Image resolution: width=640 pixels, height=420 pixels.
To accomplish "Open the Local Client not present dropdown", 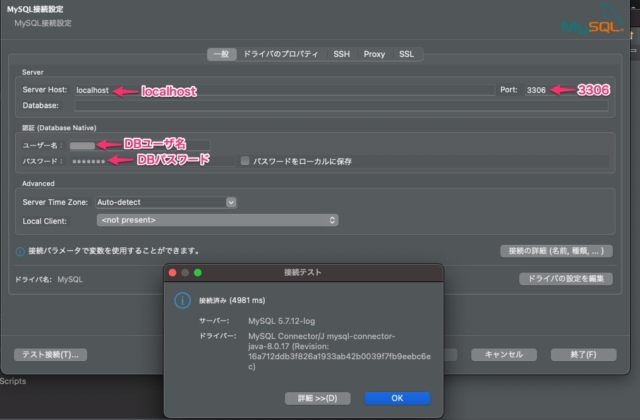I will pos(217,220).
